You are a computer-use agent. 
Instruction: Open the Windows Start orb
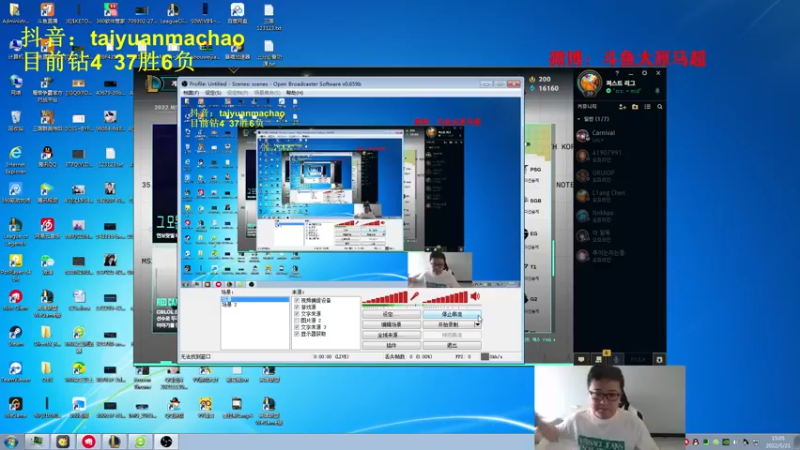click(x=11, y=441)
